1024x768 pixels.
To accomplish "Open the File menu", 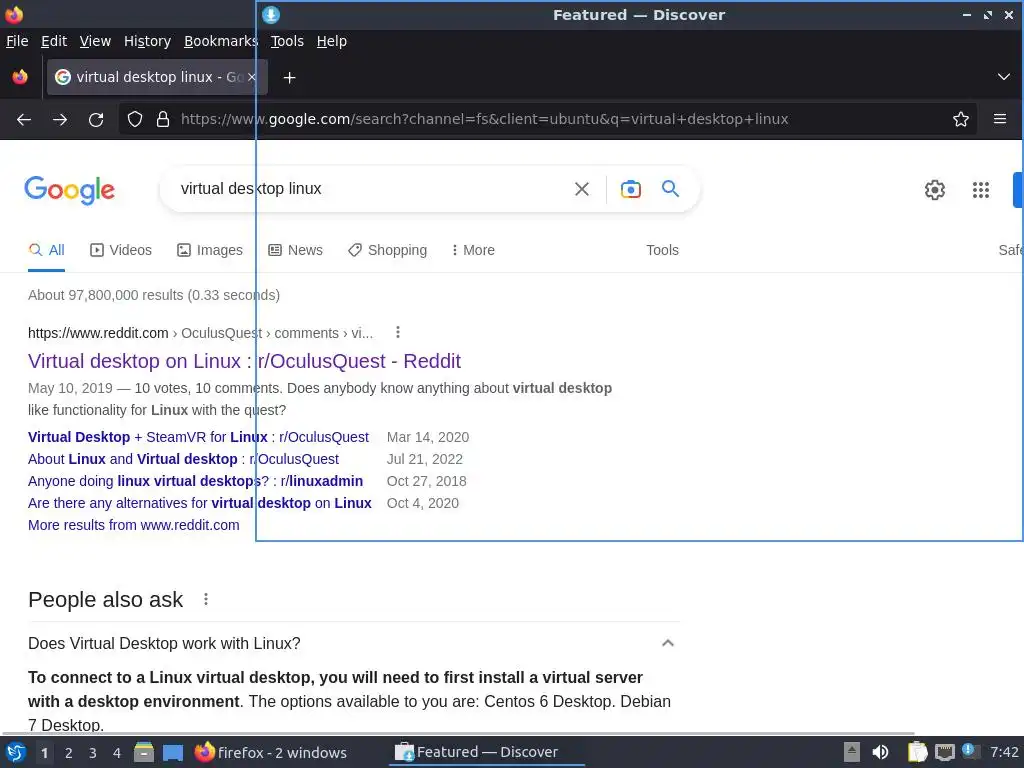I will tap(17, 41).
